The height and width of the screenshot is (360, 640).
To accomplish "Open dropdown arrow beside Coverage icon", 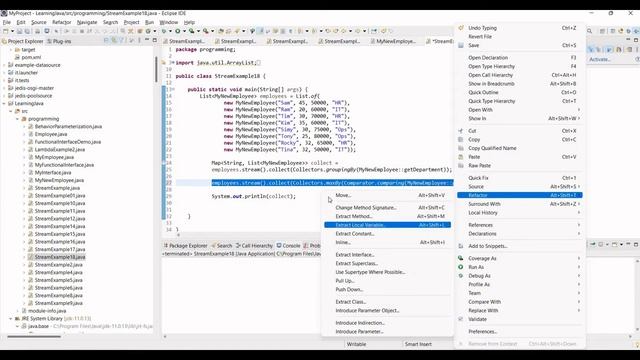I will pos(198,31).
